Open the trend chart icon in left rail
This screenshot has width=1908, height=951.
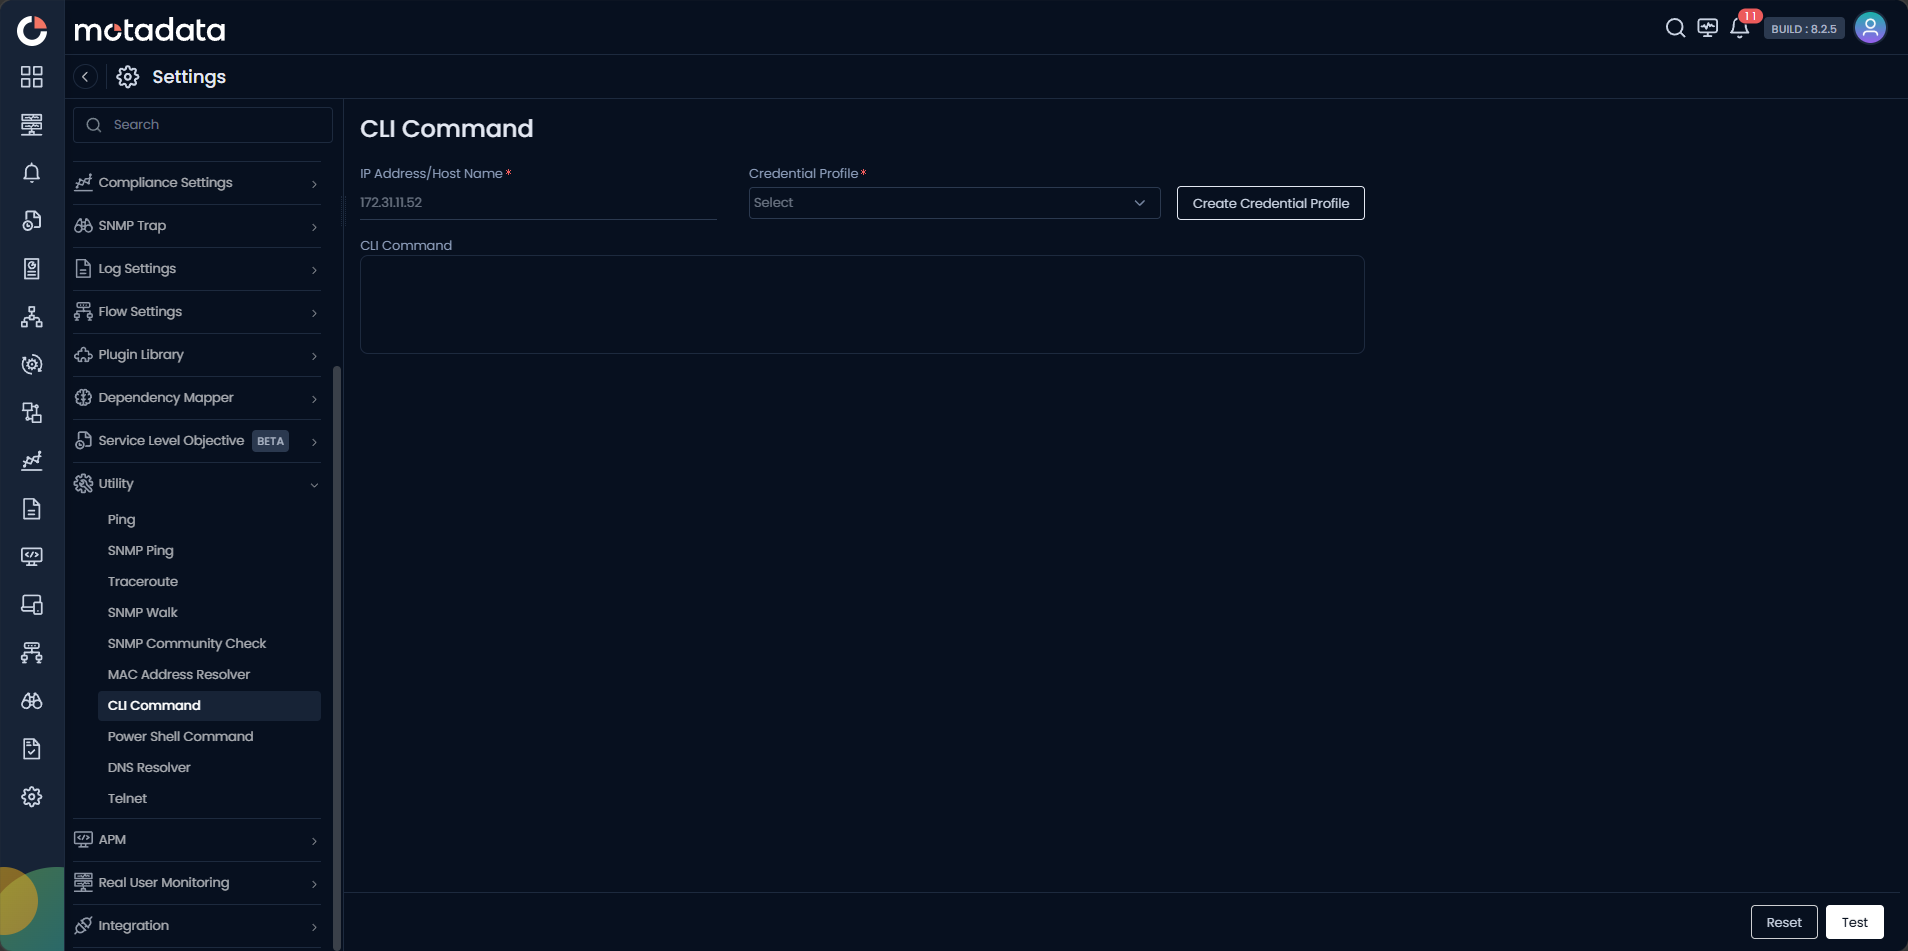click(x=32, y=461)
